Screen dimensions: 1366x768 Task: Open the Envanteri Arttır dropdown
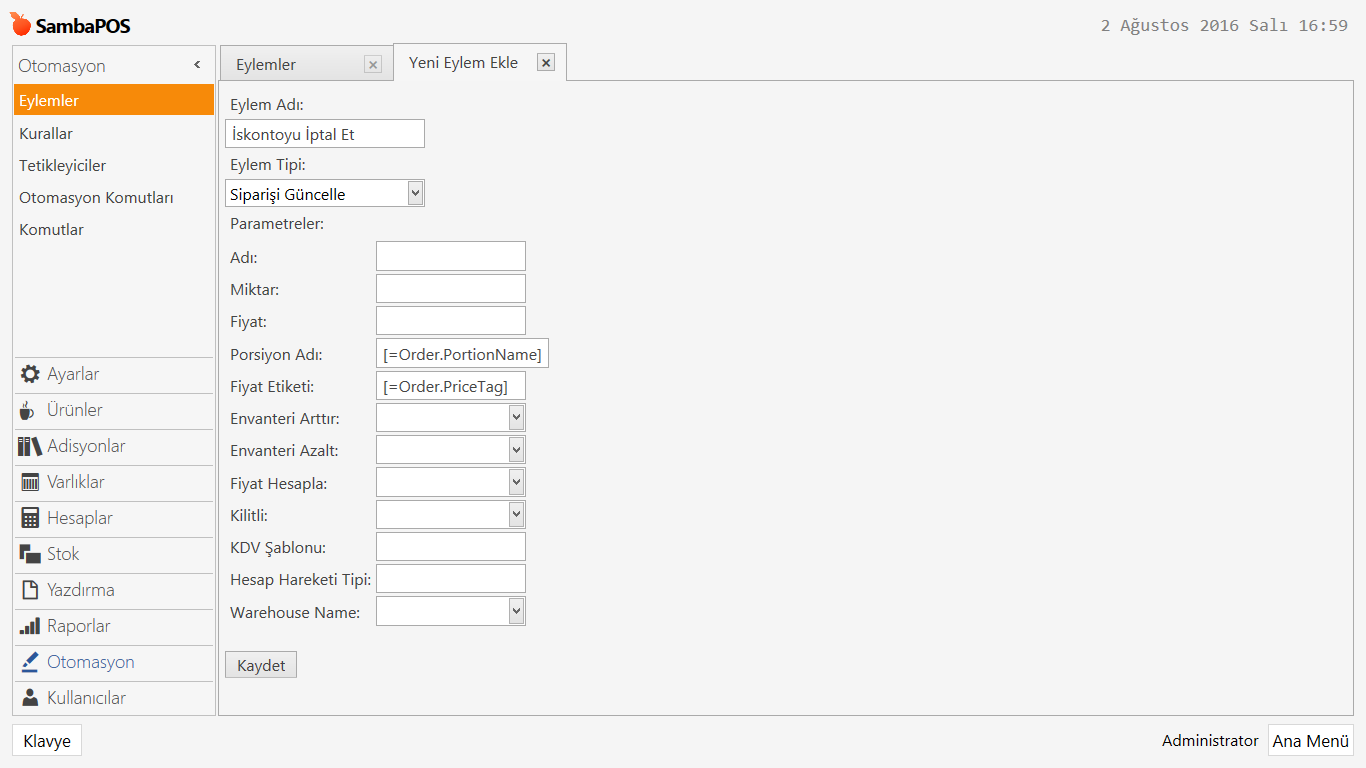pyautogui.click(x=516, y=417)
